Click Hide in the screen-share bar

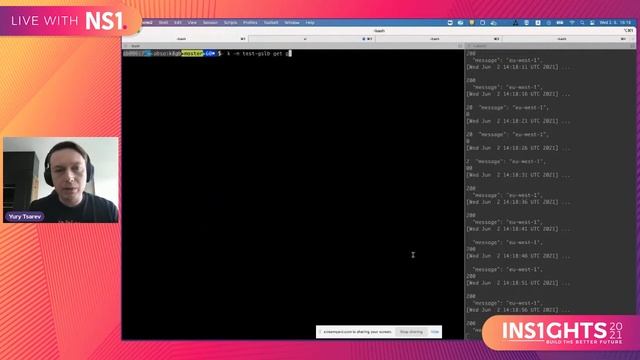[x=435, y=332]
